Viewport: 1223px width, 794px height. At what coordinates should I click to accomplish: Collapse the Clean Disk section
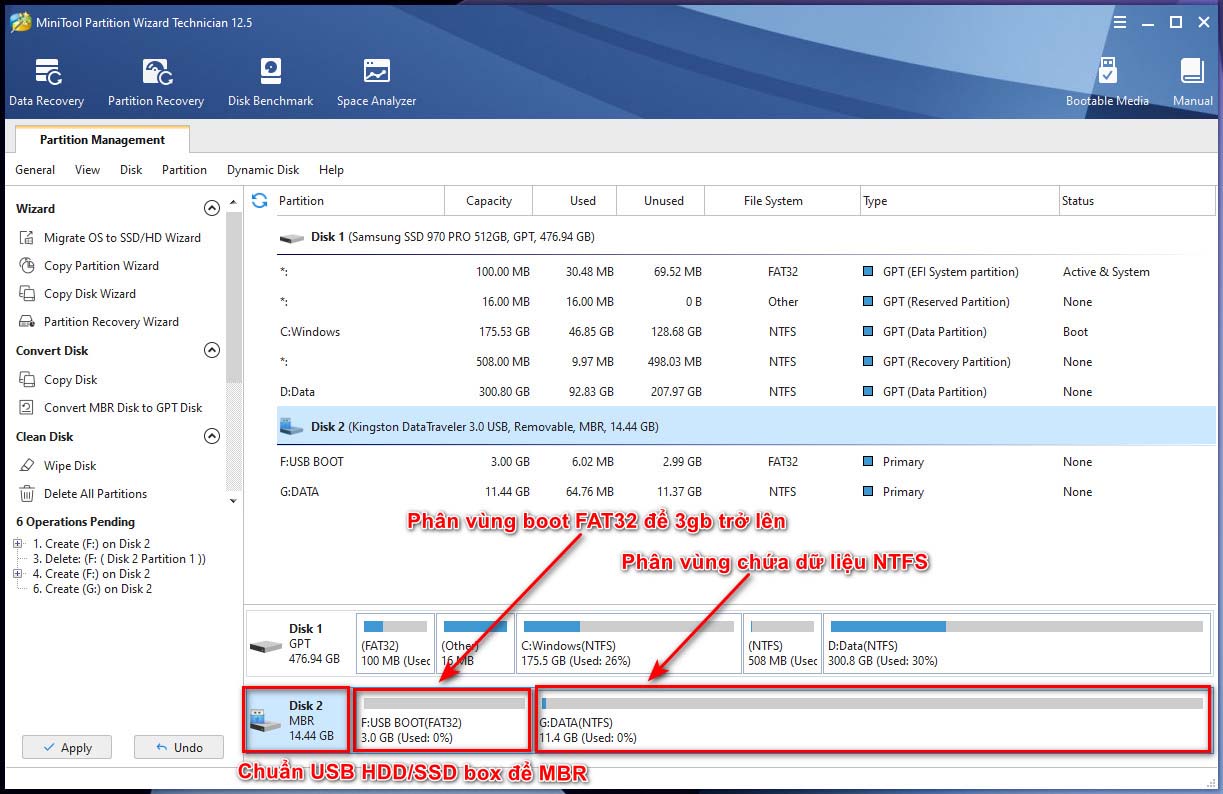[x=211, y=437]
